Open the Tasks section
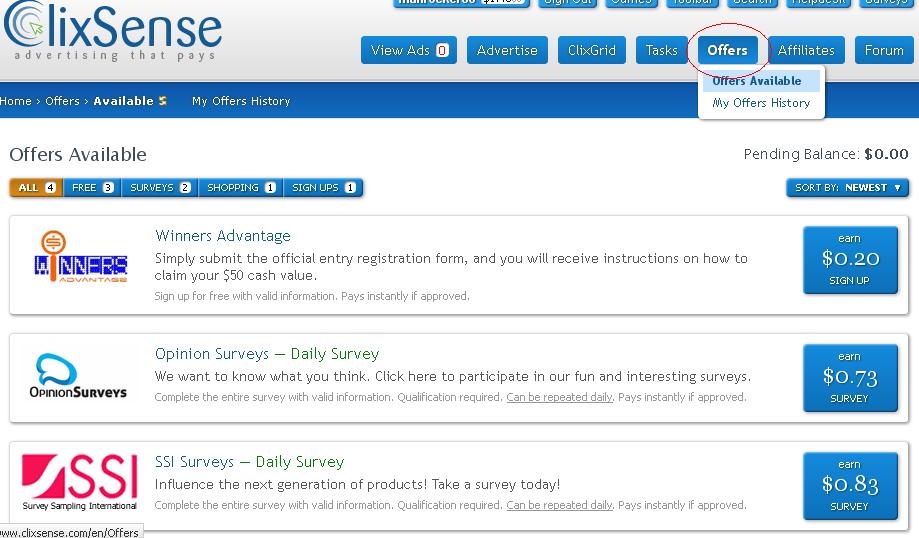This screenshot has height=538, width=919. coord(661,50)
